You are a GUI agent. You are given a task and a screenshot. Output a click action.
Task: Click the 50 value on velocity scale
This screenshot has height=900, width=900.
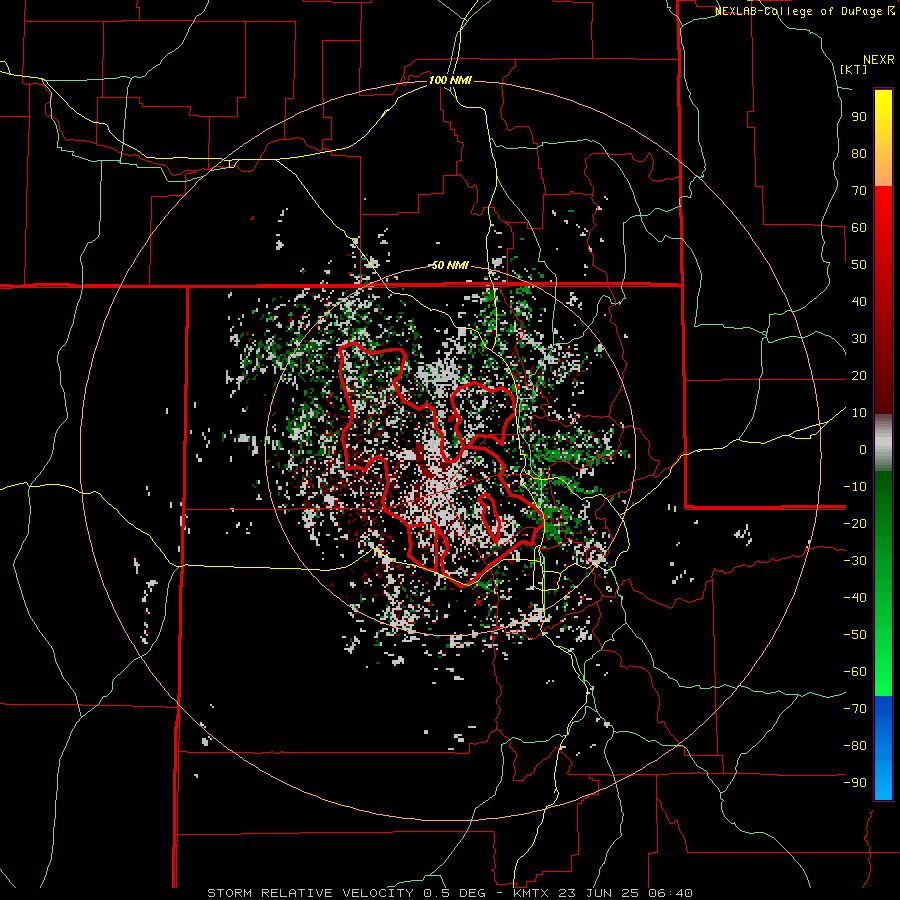[859, 265]
